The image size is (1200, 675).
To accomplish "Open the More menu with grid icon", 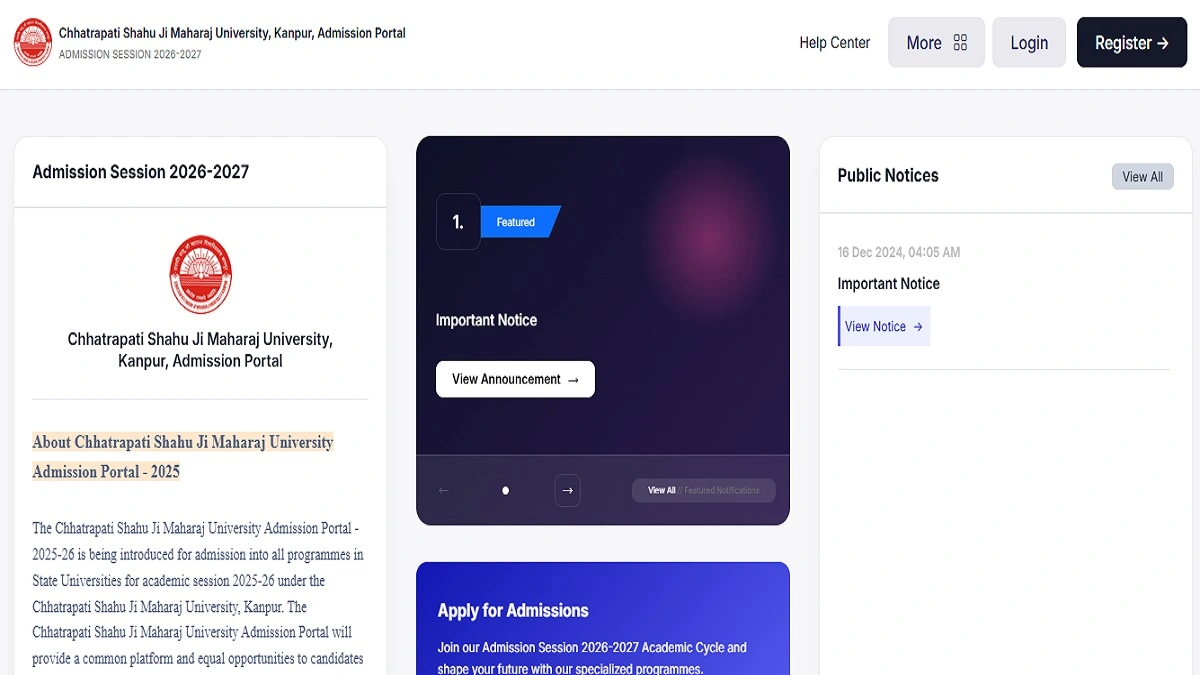I will click(x=936, y=43).
